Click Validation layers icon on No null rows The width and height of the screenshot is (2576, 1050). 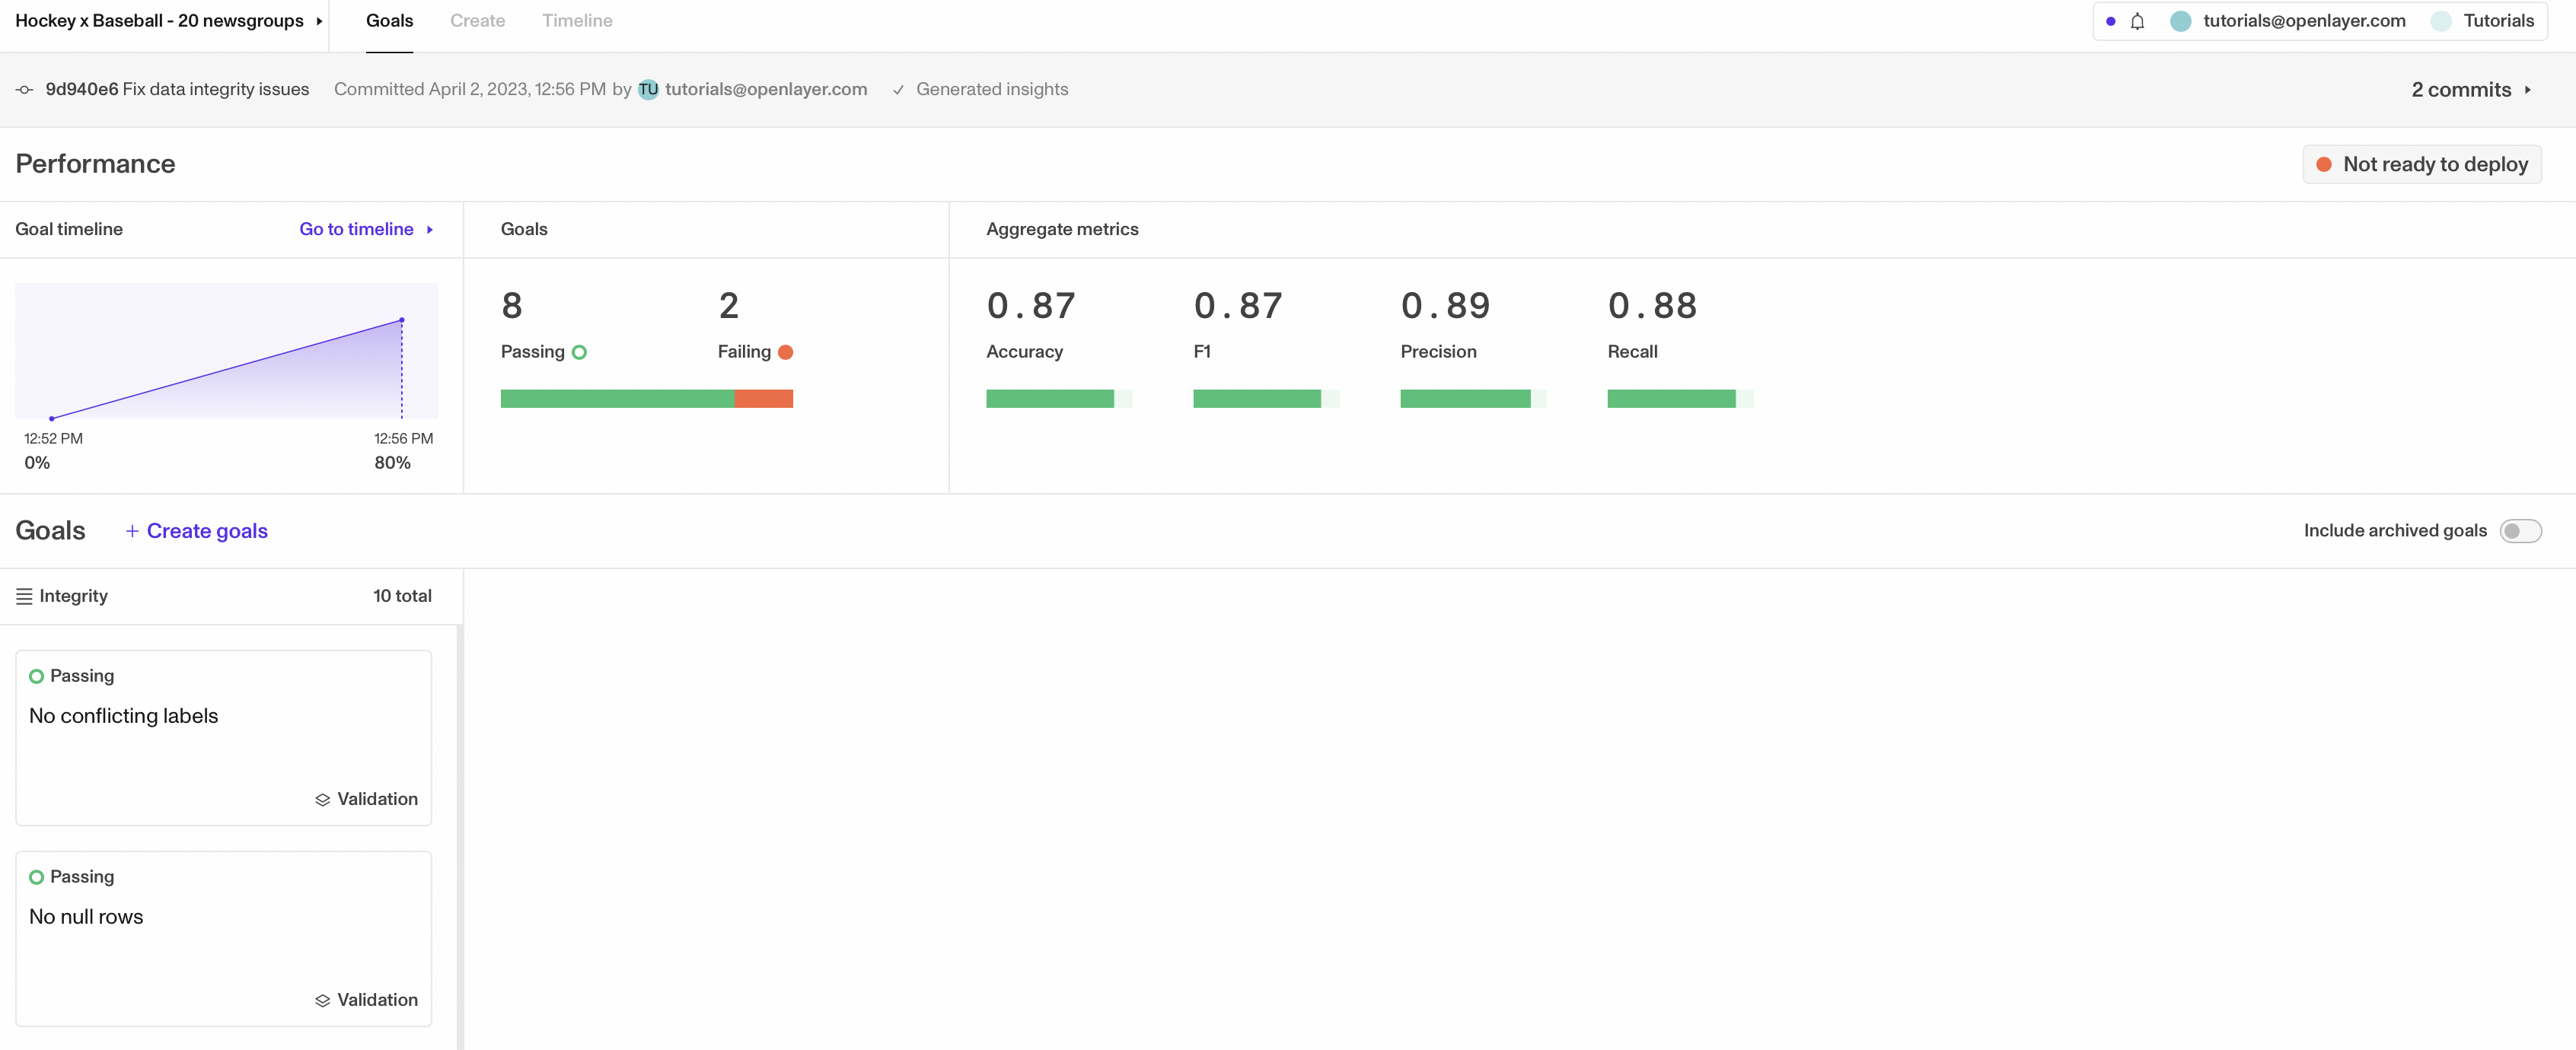tap(322, 1000)
